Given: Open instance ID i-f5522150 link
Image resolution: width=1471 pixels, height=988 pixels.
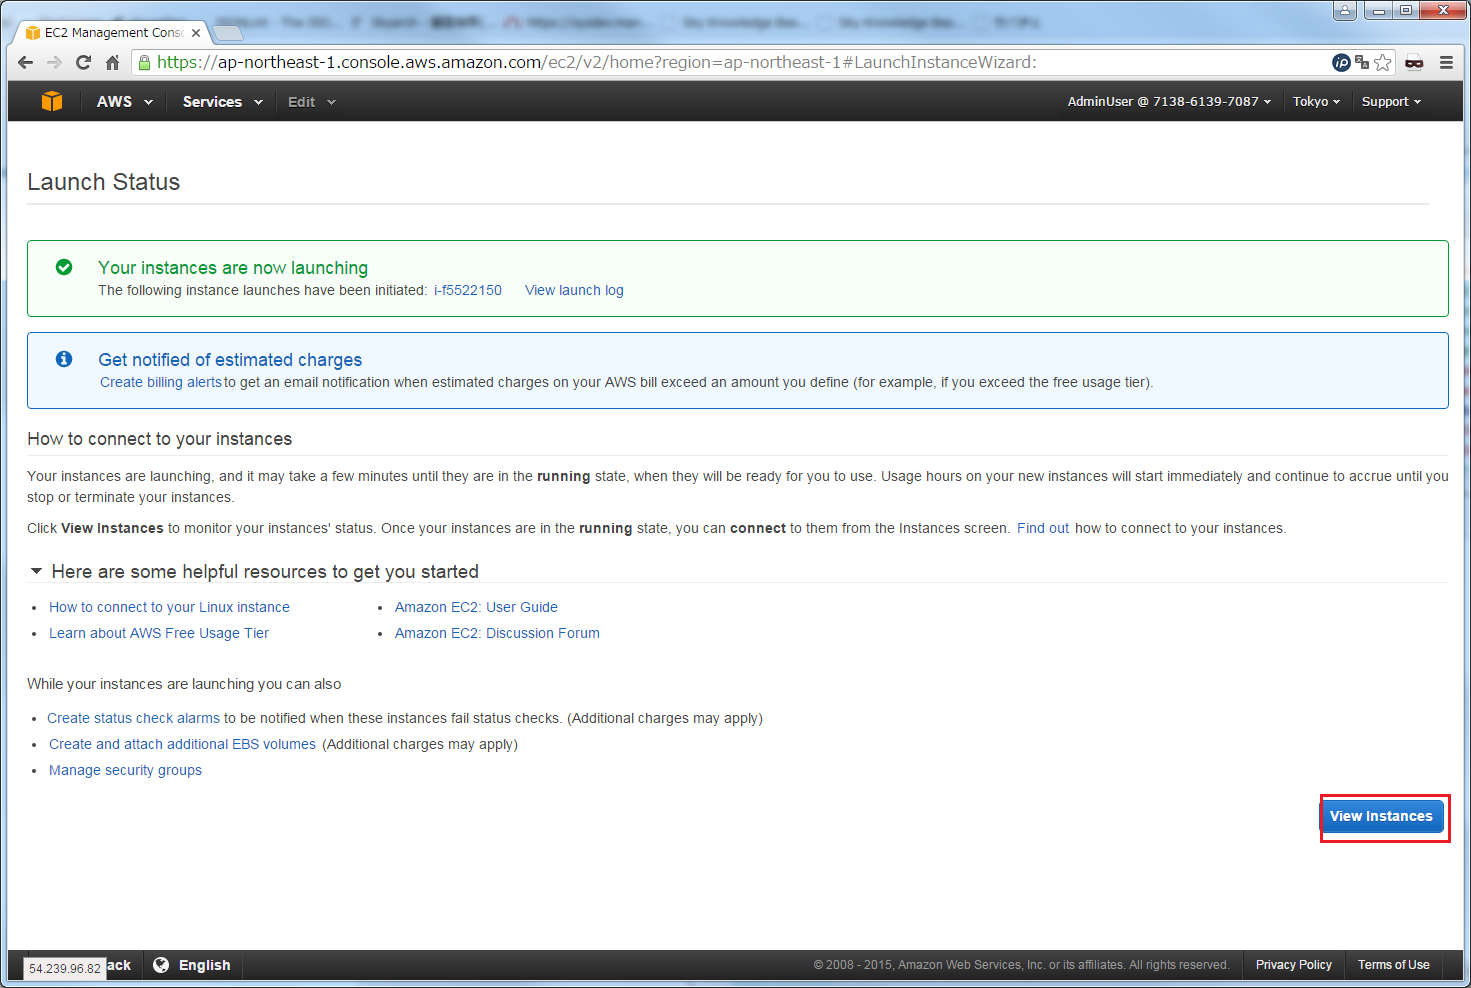Looking at the screenshot, I should click(468, 290).
